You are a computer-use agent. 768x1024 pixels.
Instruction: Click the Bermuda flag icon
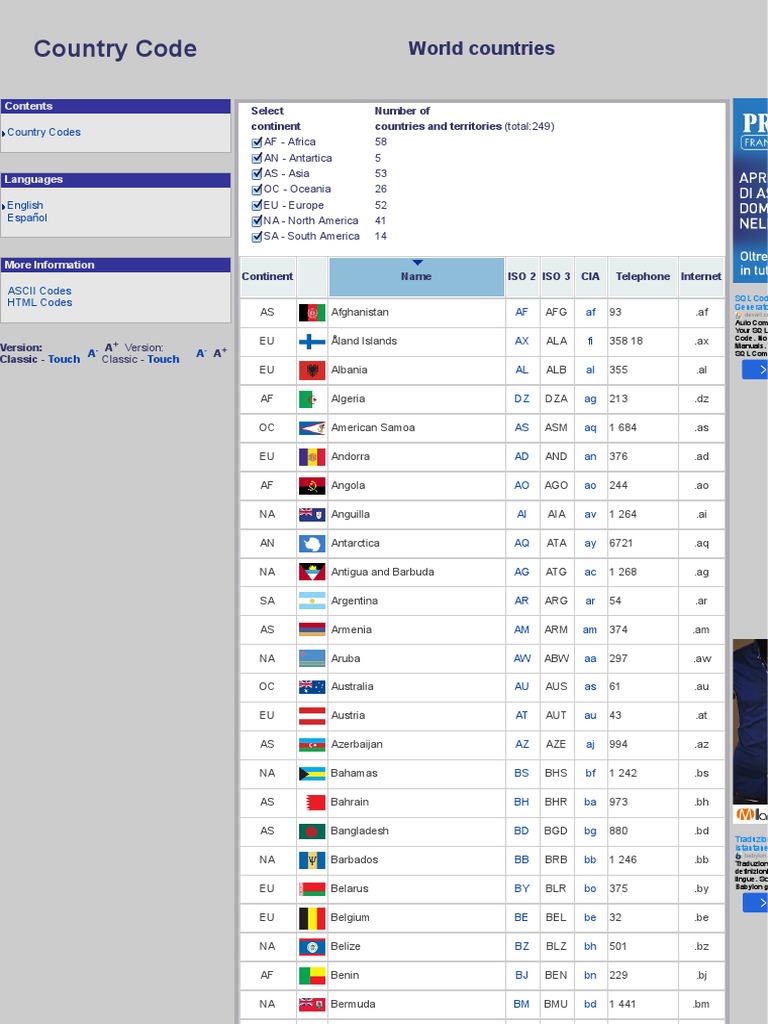(x=312, y=1004)
